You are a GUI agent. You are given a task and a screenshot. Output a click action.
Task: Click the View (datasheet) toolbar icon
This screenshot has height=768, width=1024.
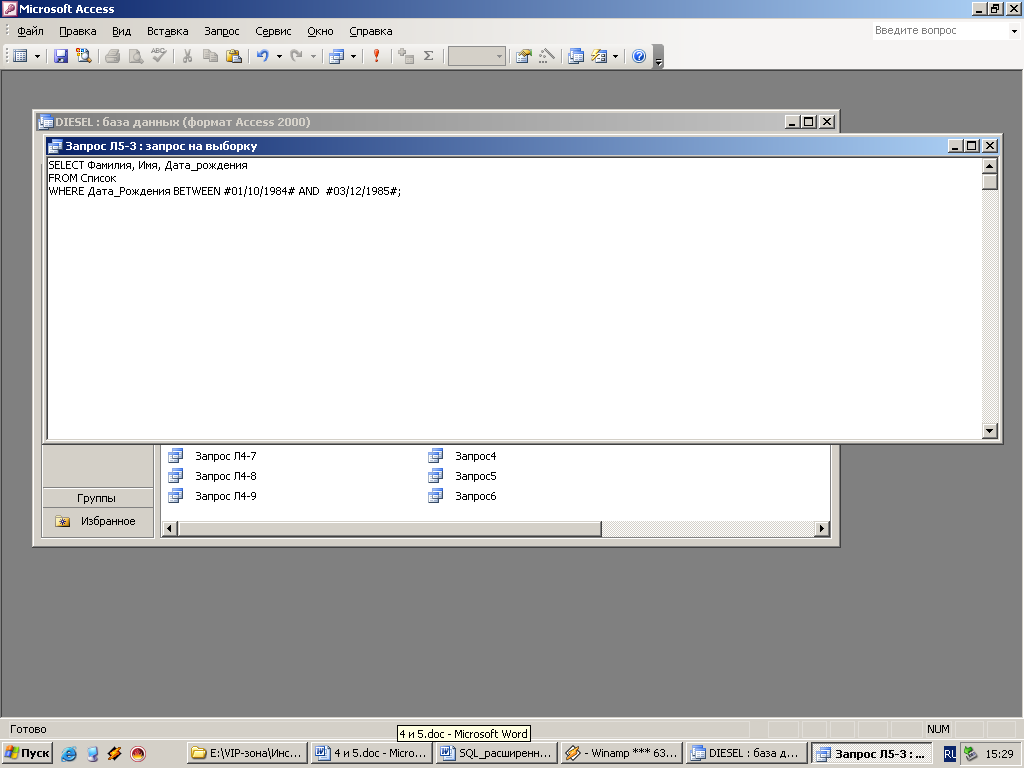coord(20,56)
